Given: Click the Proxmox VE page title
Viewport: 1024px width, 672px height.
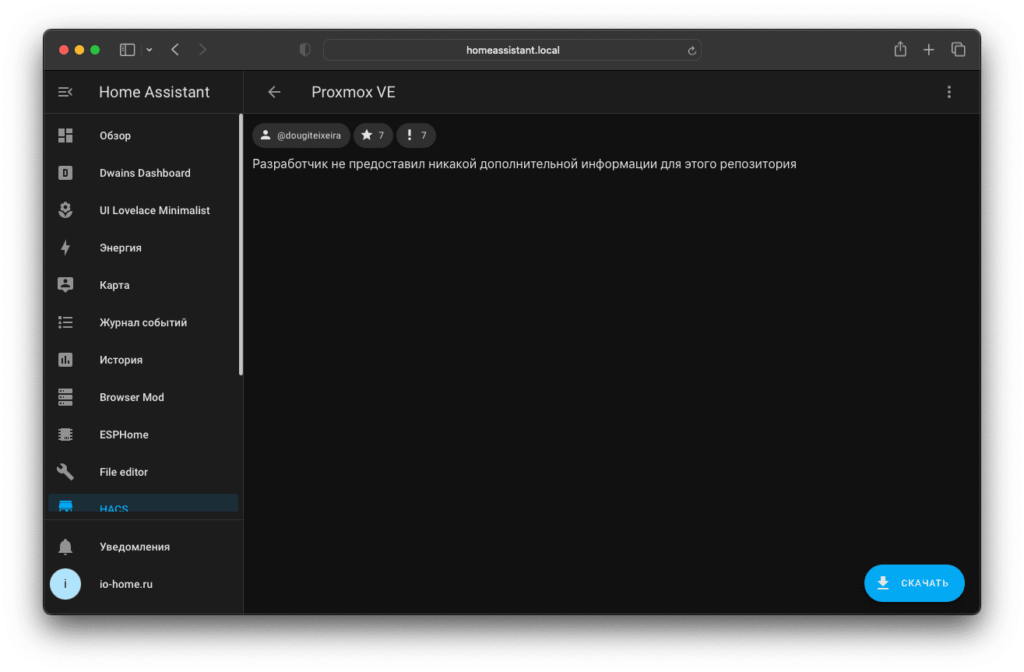Looking at the screenshot, I should point(353,92).
